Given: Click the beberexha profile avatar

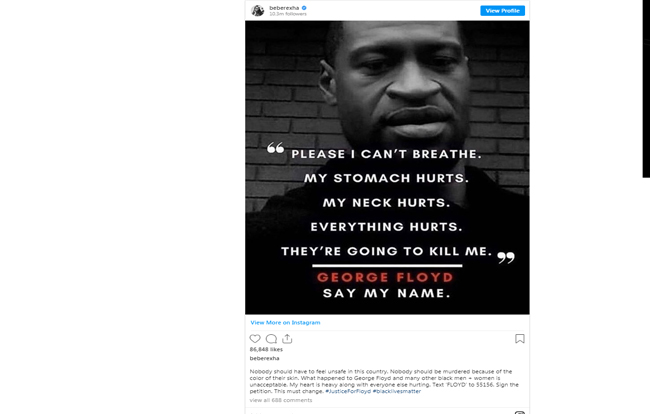Looking at the screenshot, I should coord(258,10).
